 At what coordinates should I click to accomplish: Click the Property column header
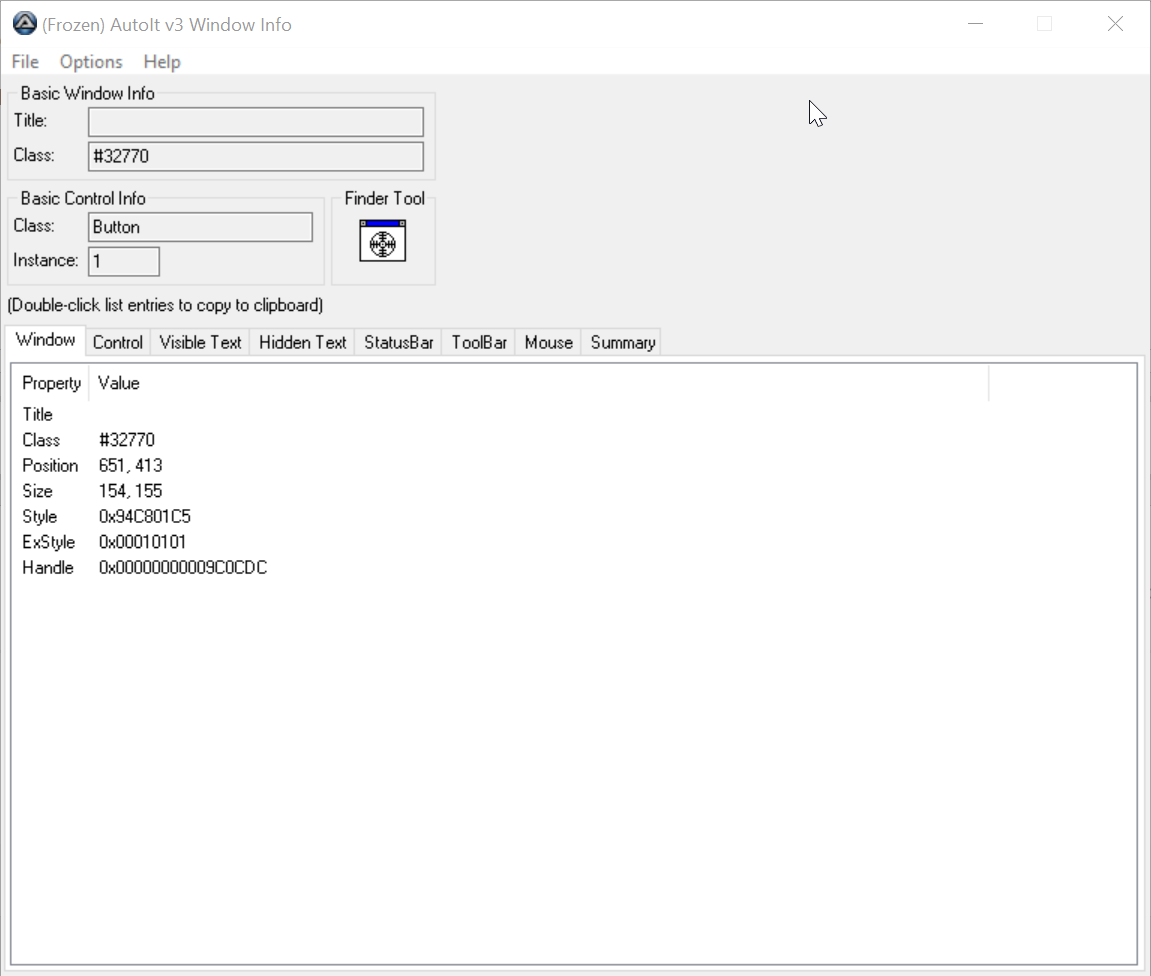tap(51, 383)
